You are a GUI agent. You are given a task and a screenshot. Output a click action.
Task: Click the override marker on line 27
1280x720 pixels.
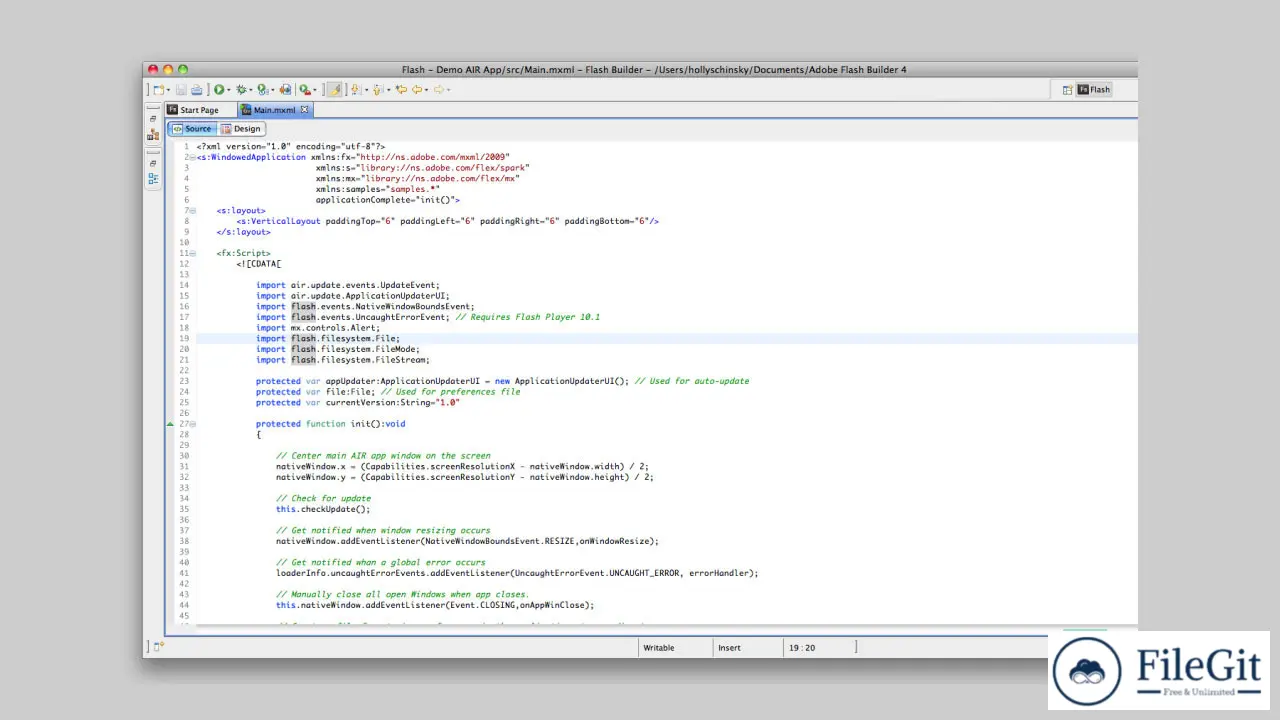click(x=171, y=424)
